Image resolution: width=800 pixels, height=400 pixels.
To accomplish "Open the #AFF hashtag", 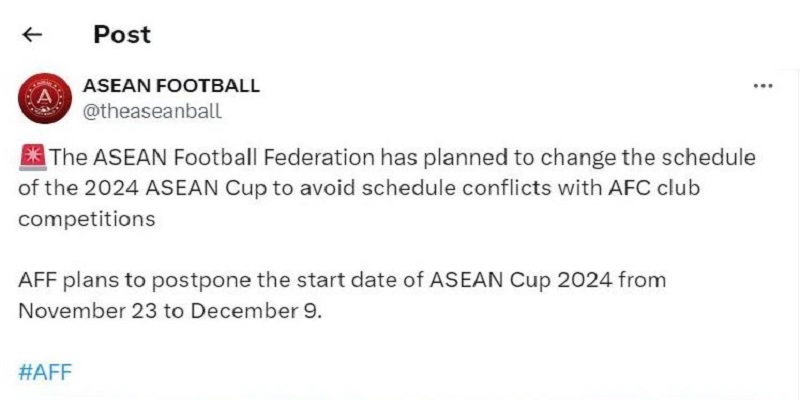I will point(45,372).
